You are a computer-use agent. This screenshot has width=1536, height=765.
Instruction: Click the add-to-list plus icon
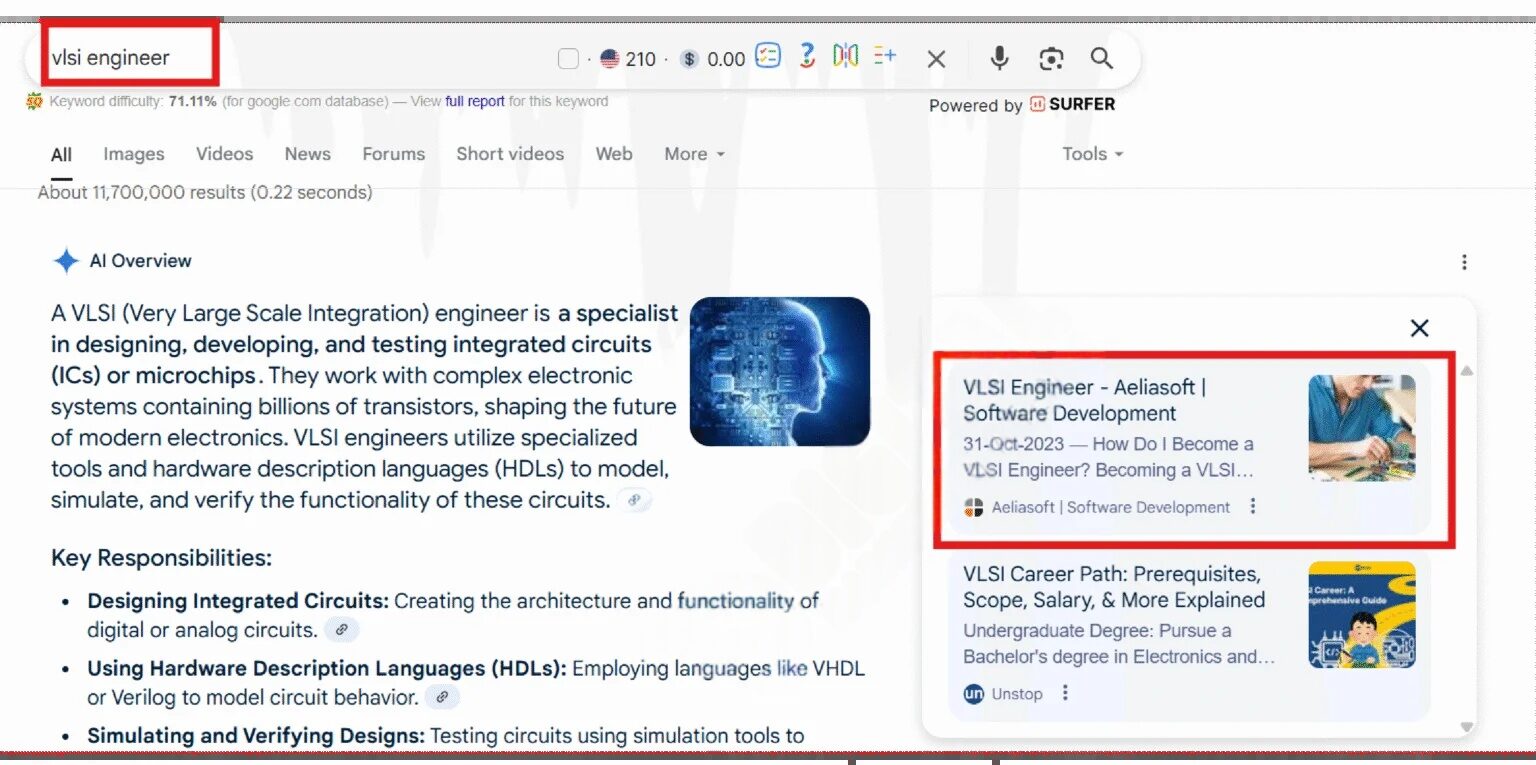pos(884,58)
